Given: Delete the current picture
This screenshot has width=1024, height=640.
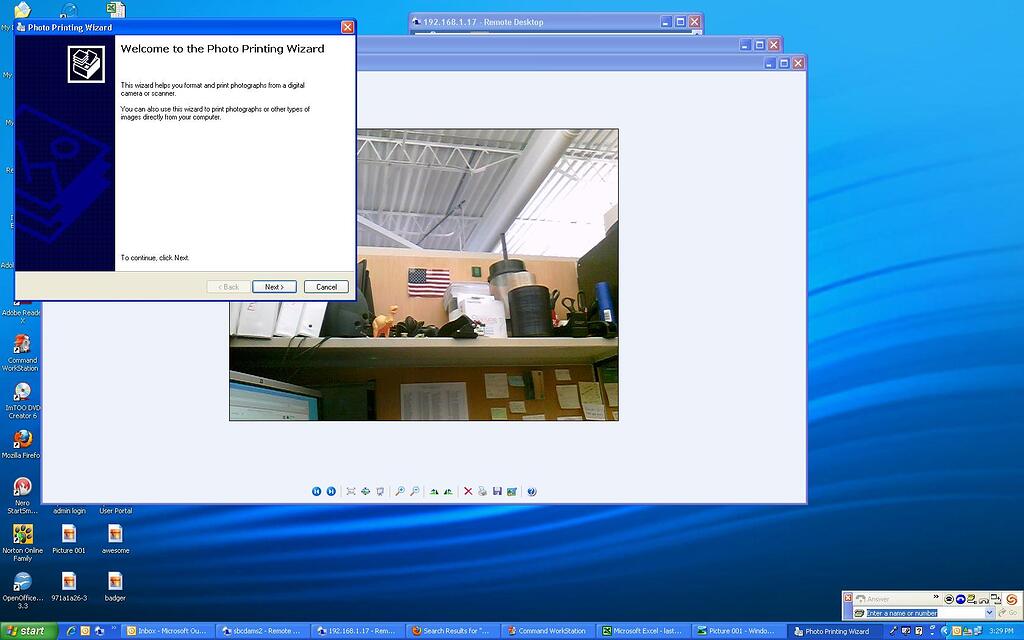Looking at the screenshot, I should point(468,491).
